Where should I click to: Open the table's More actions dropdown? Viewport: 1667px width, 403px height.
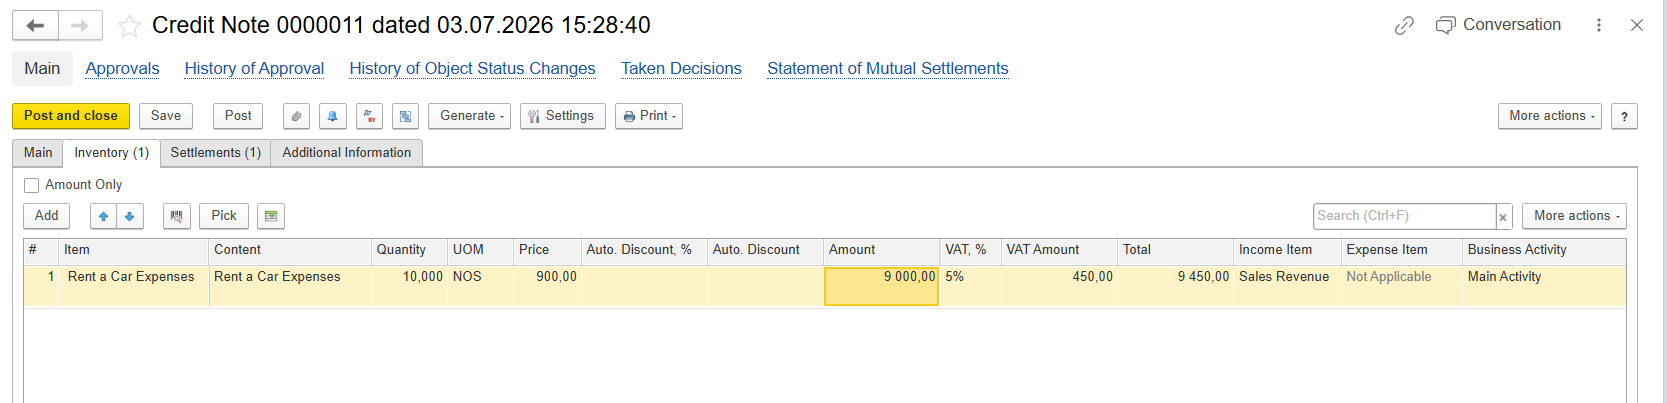(x=1574, y=216)
